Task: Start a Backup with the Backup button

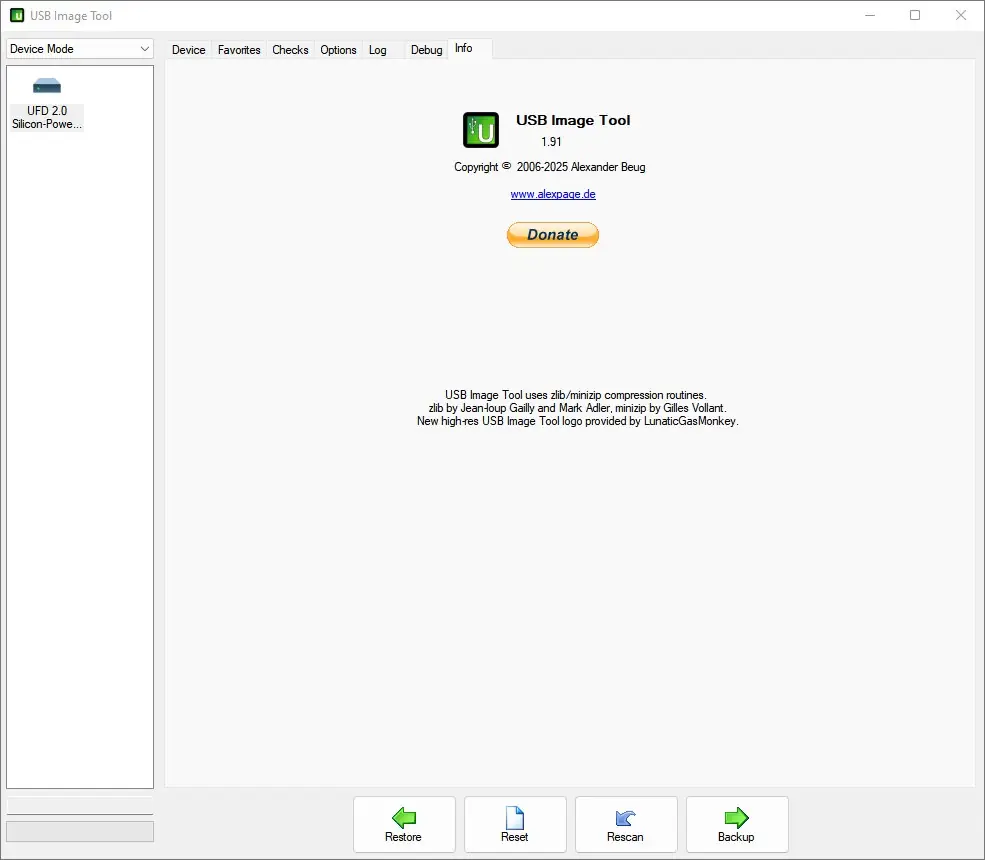Action: [737, 824]
